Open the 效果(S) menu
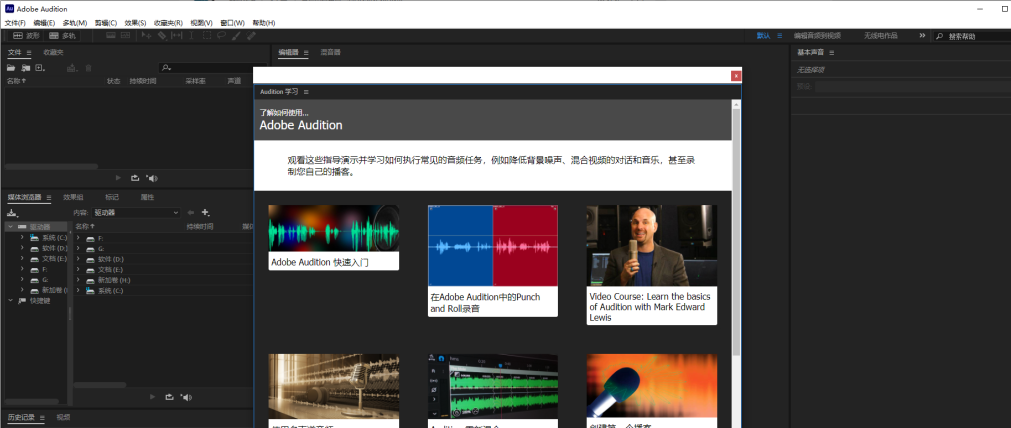This screenshot has height=428, width=1011. click(135, 23)
